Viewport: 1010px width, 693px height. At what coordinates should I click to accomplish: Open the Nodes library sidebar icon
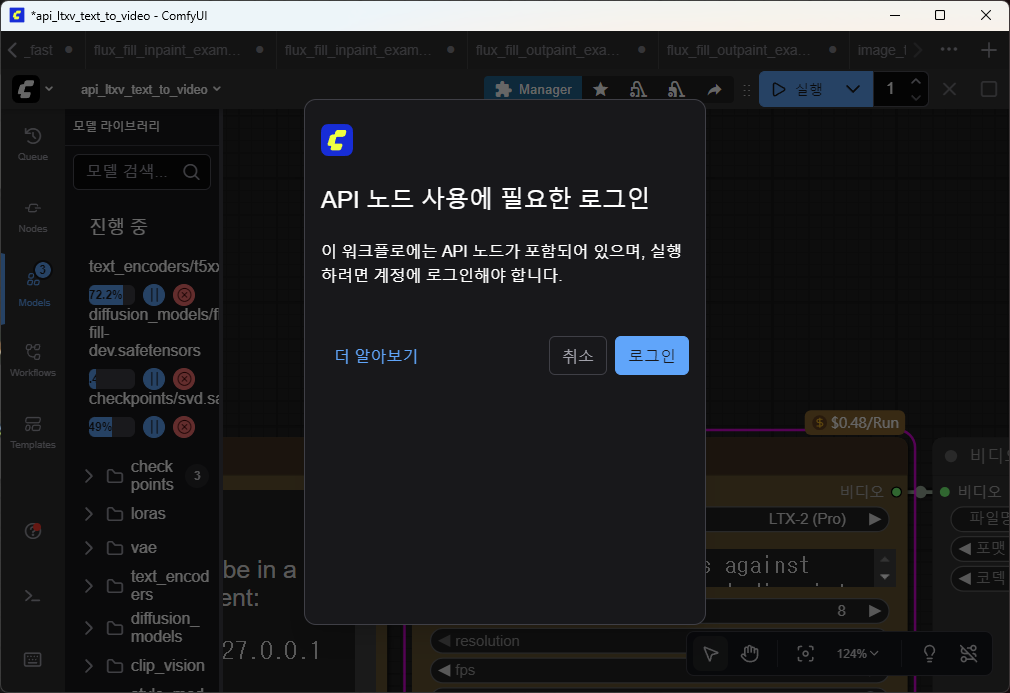click(x=33, y=216)
